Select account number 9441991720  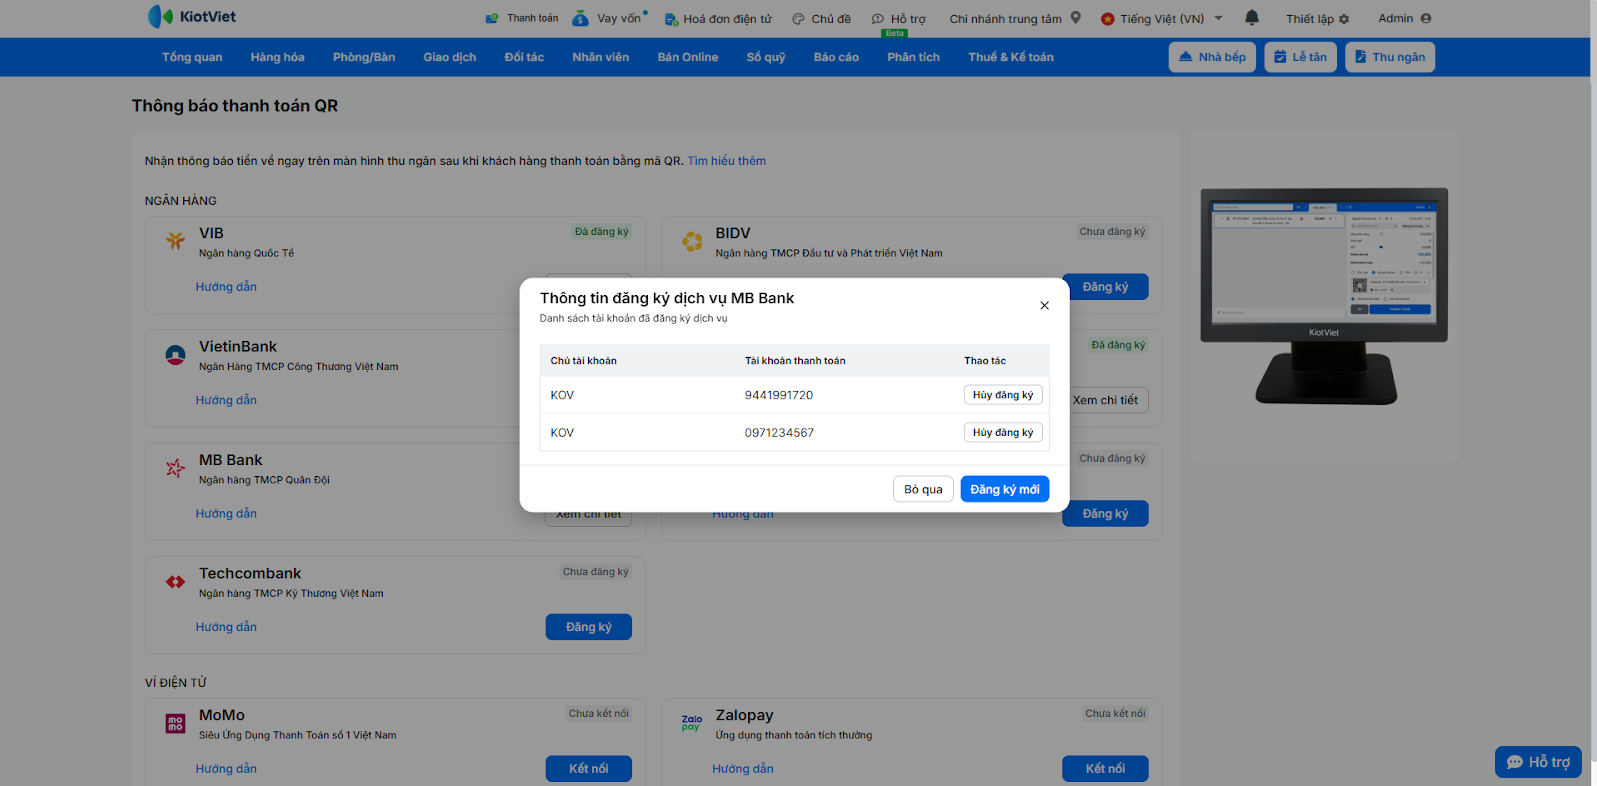779,395
